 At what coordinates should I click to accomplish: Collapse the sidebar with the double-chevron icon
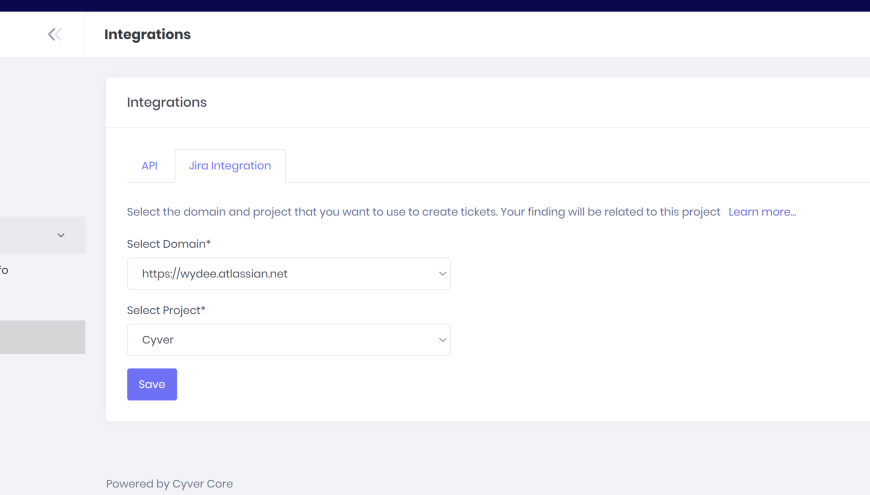(x=54, y=35)
